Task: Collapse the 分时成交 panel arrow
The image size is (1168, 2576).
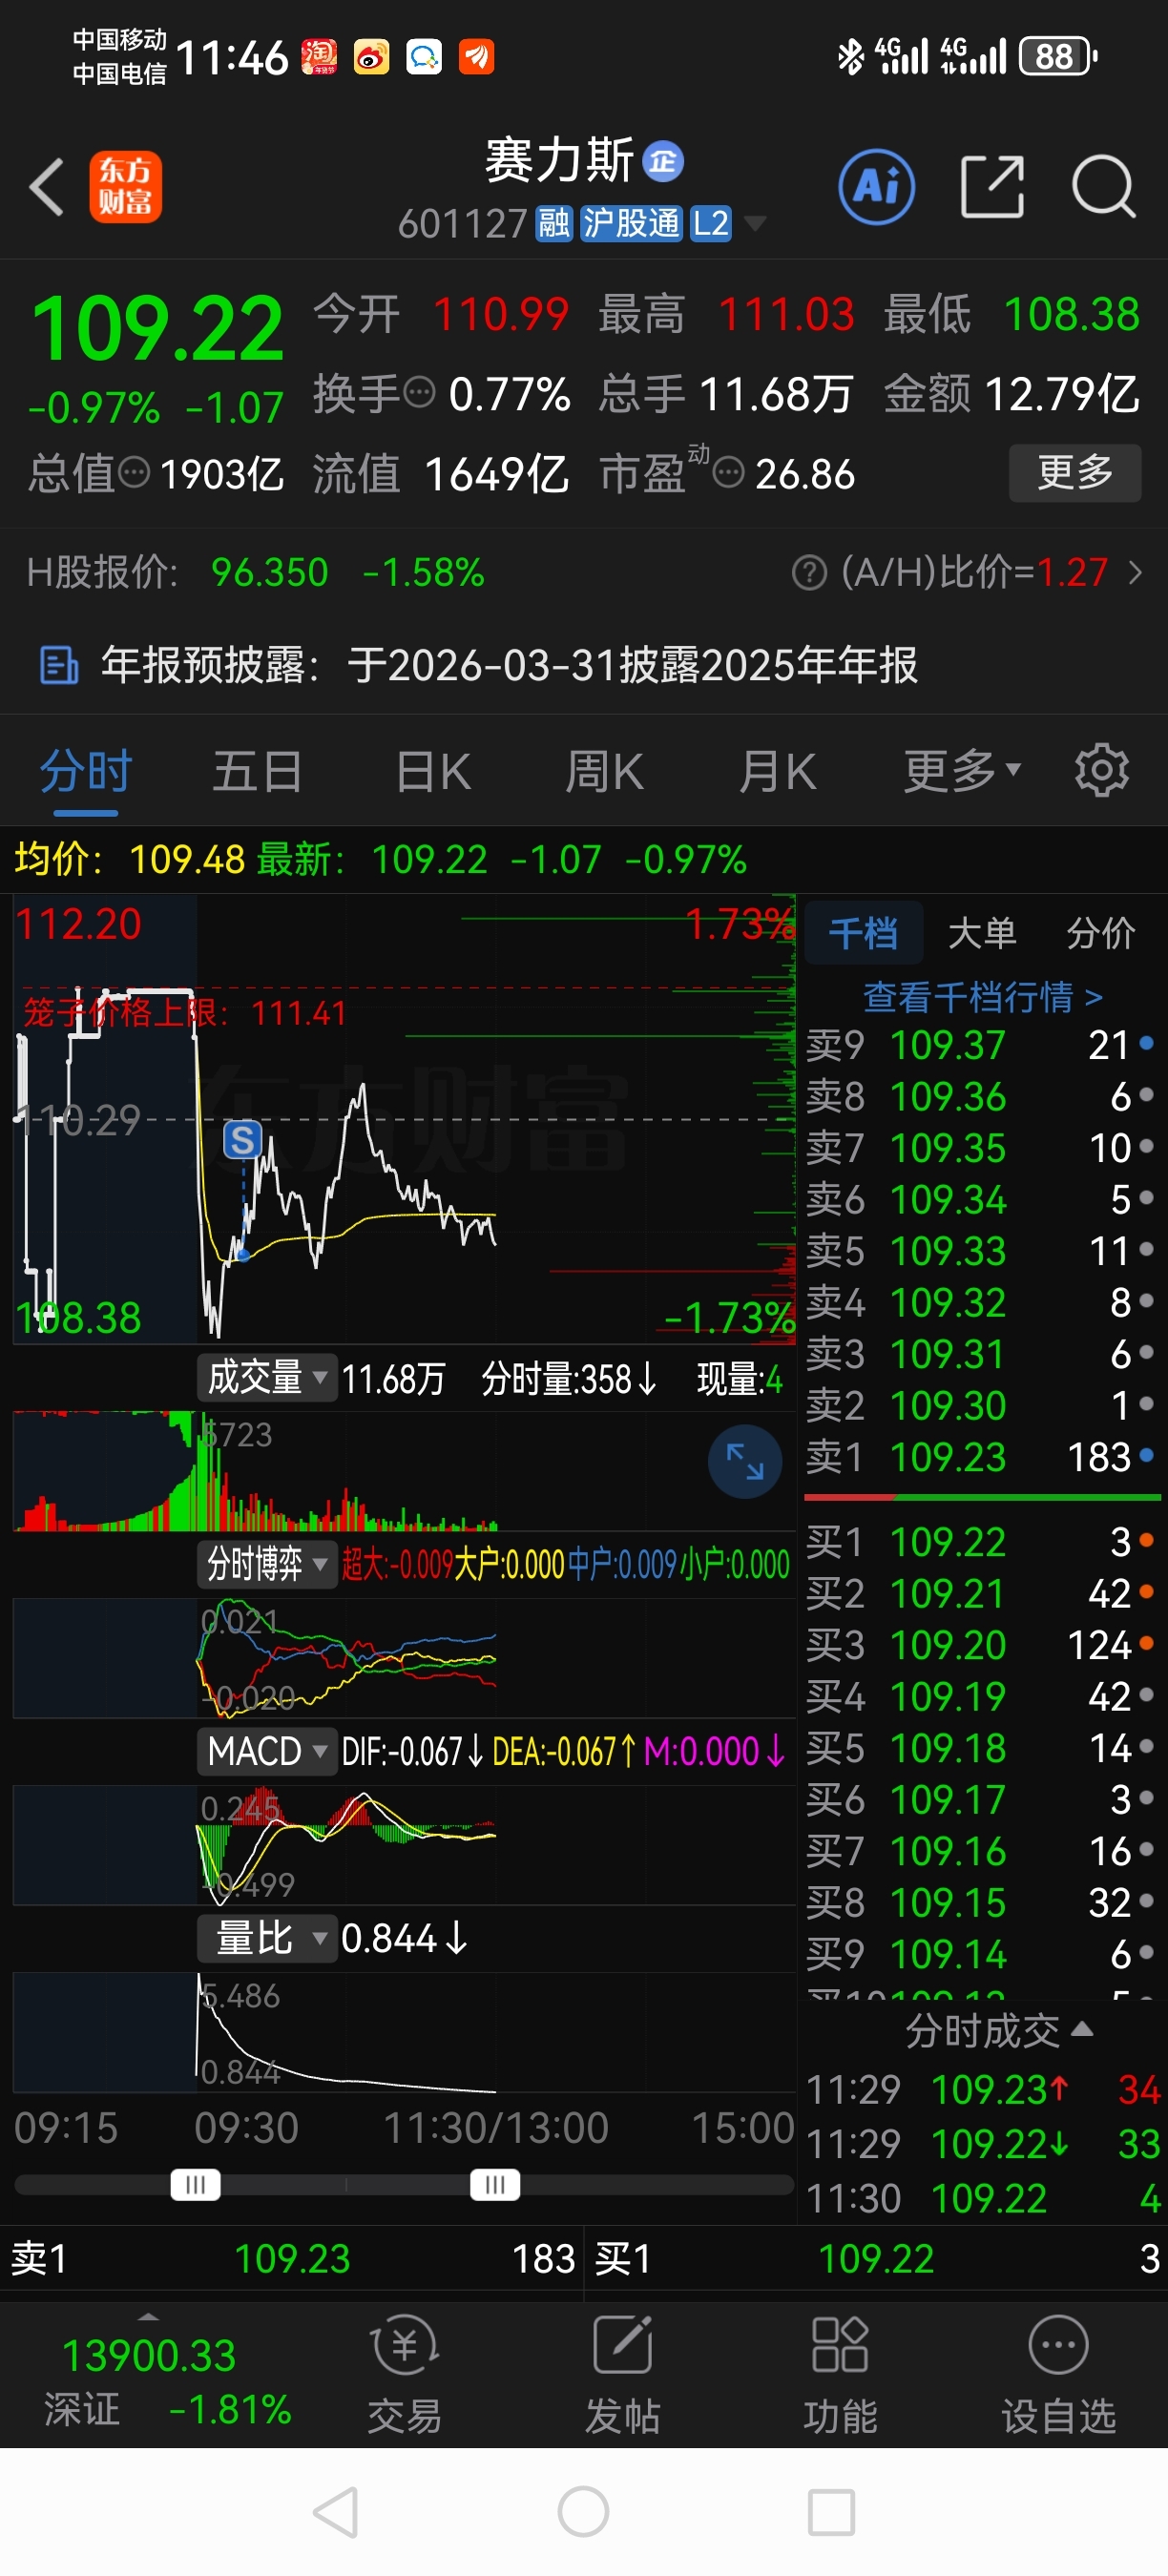Action: tap(1082, 2029)
